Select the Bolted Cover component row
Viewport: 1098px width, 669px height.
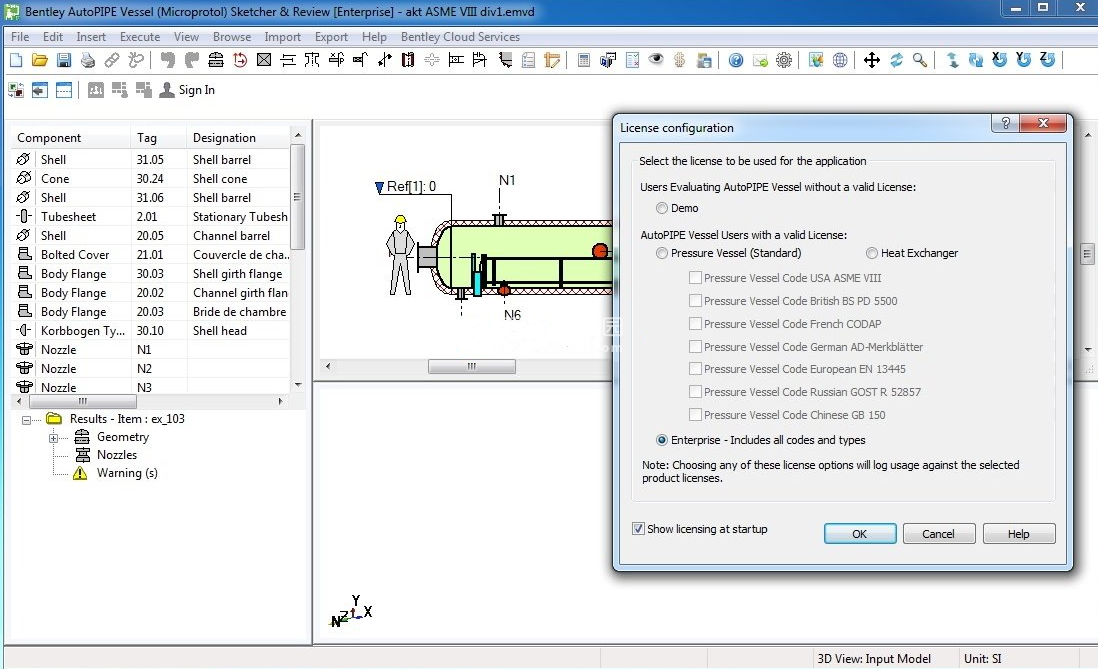(x=151, y=254)
